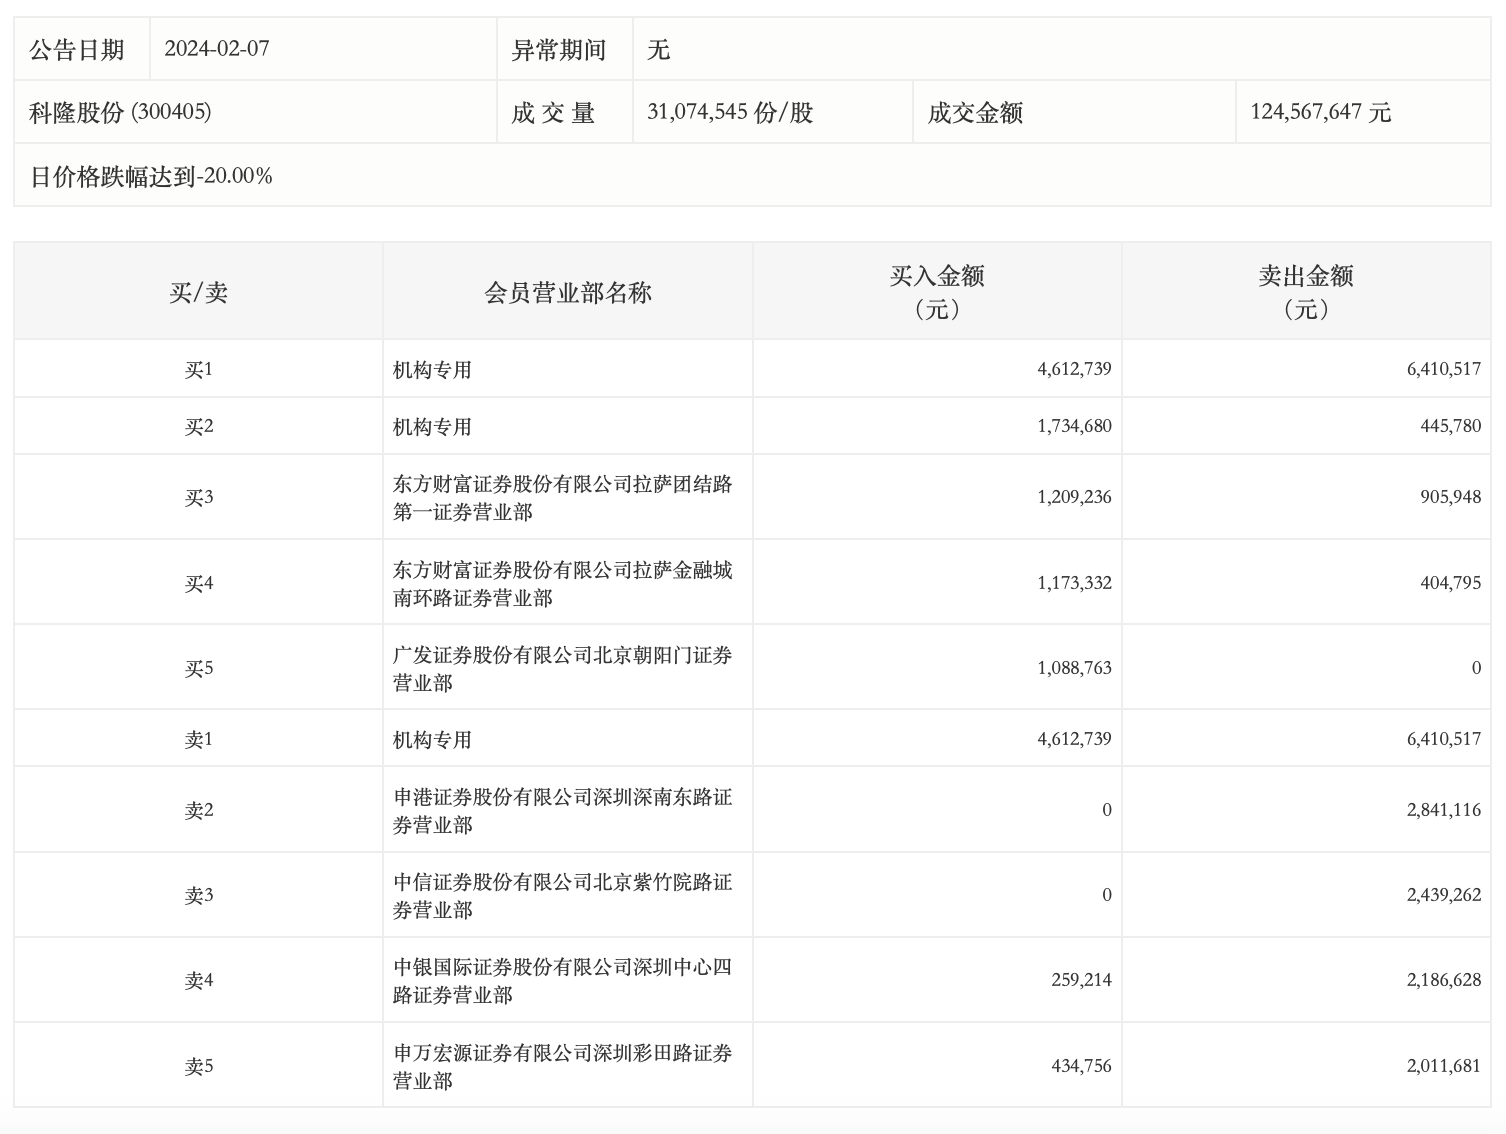Select turnover value 124,567,647 元
The width and height of the screenshot is (1506, 1134).
click(1321, 112)
